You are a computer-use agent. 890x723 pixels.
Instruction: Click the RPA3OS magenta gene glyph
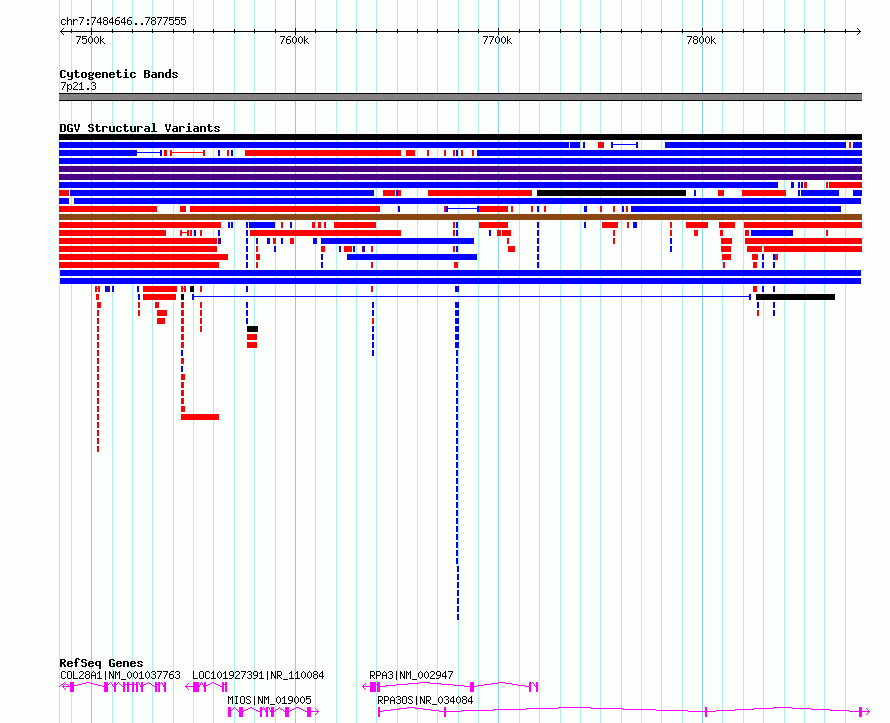624,712
